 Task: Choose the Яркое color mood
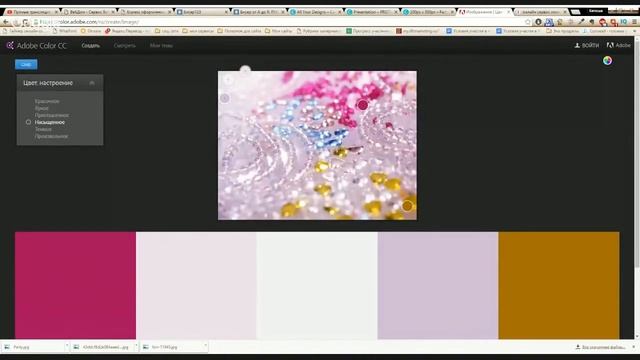click(42, 108)
